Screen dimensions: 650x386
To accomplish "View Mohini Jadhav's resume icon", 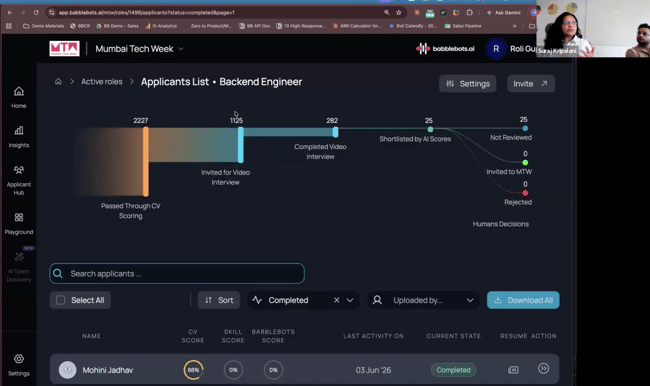I will [513, 369].
